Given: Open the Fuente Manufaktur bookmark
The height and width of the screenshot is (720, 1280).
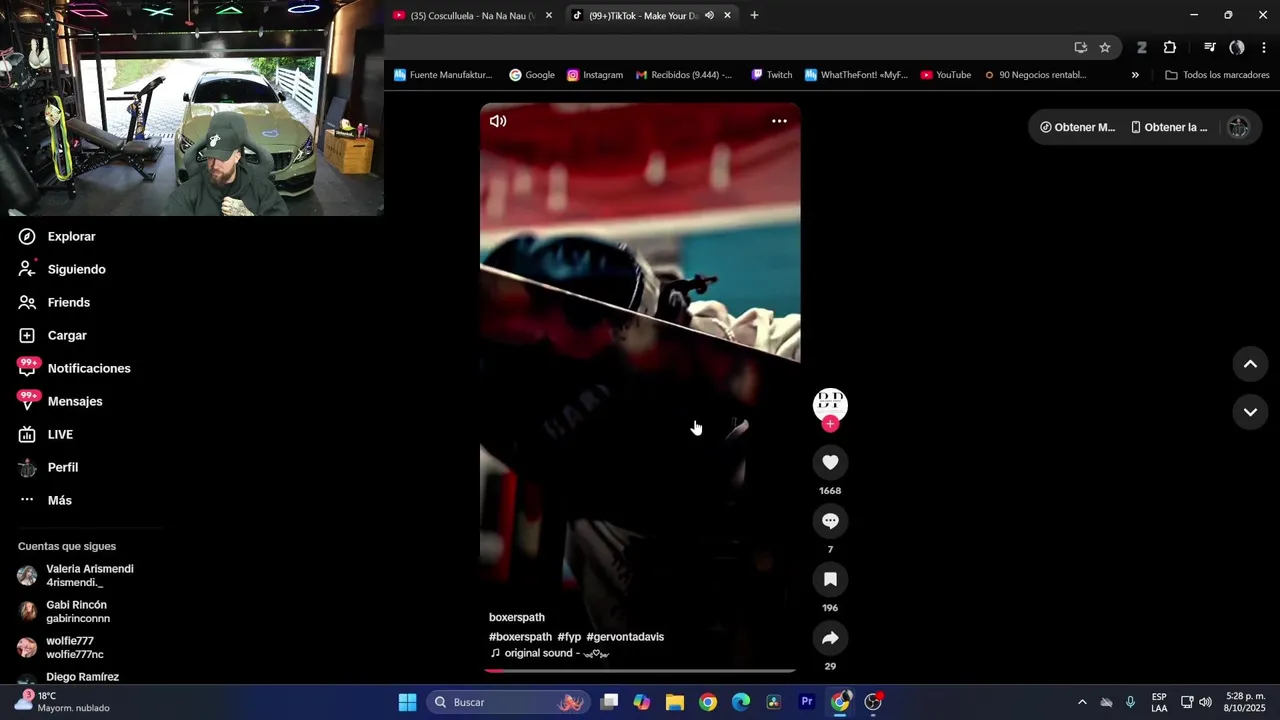Looking at the screenshot, I should point(443,75).
